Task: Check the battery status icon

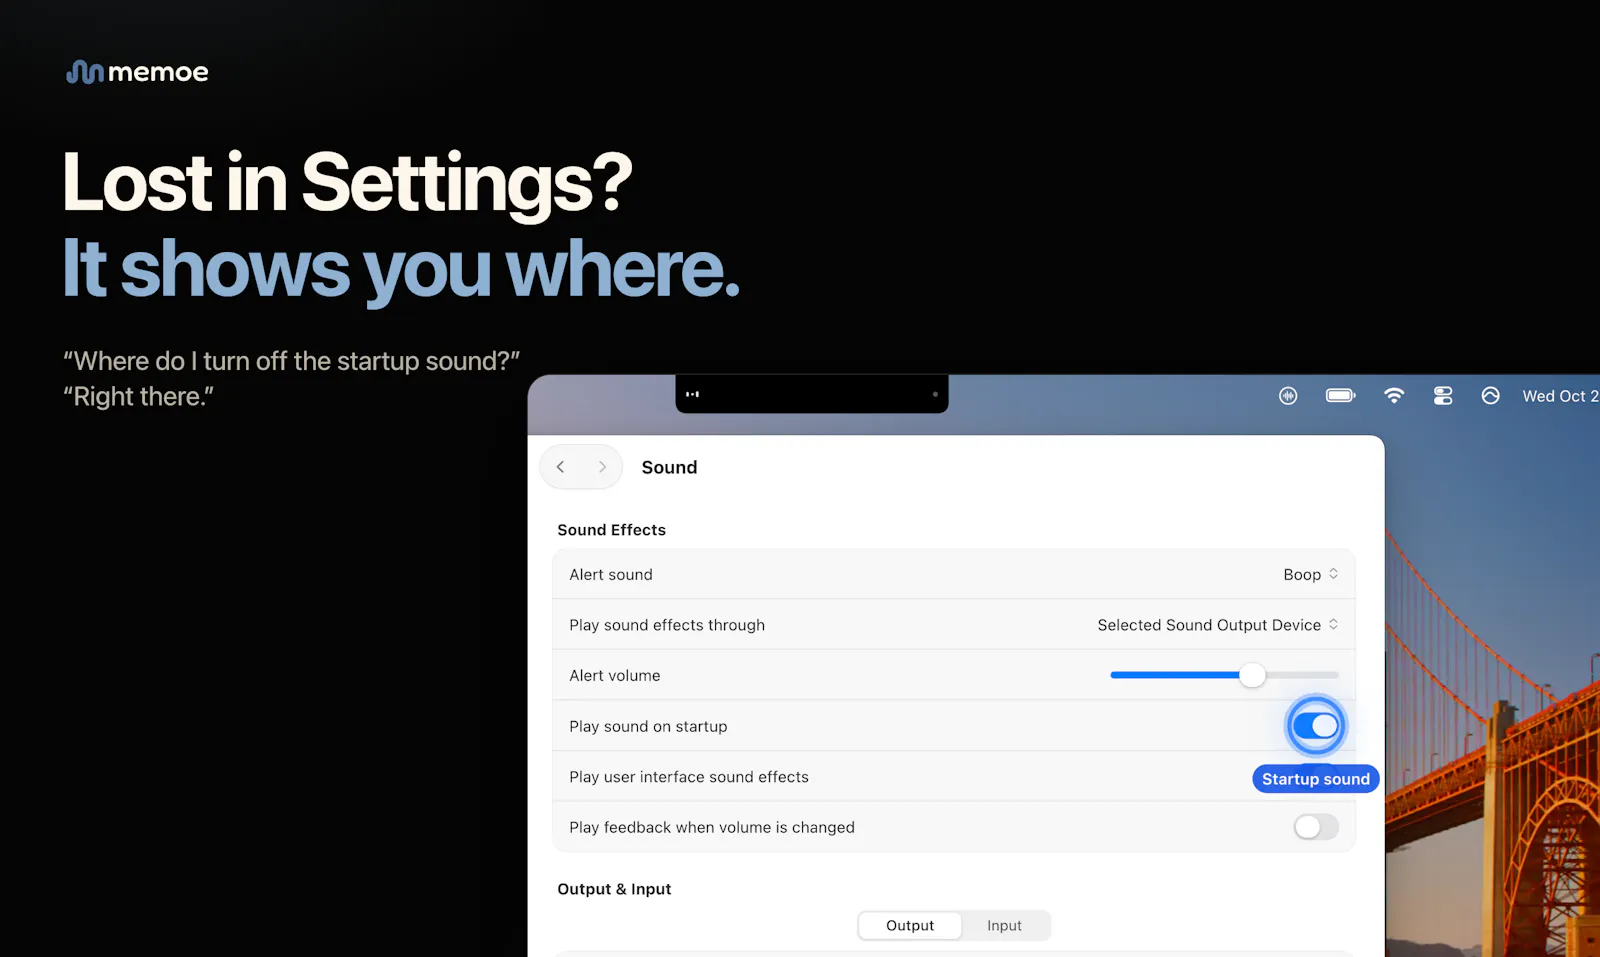Action: [x=1340, y=396]
